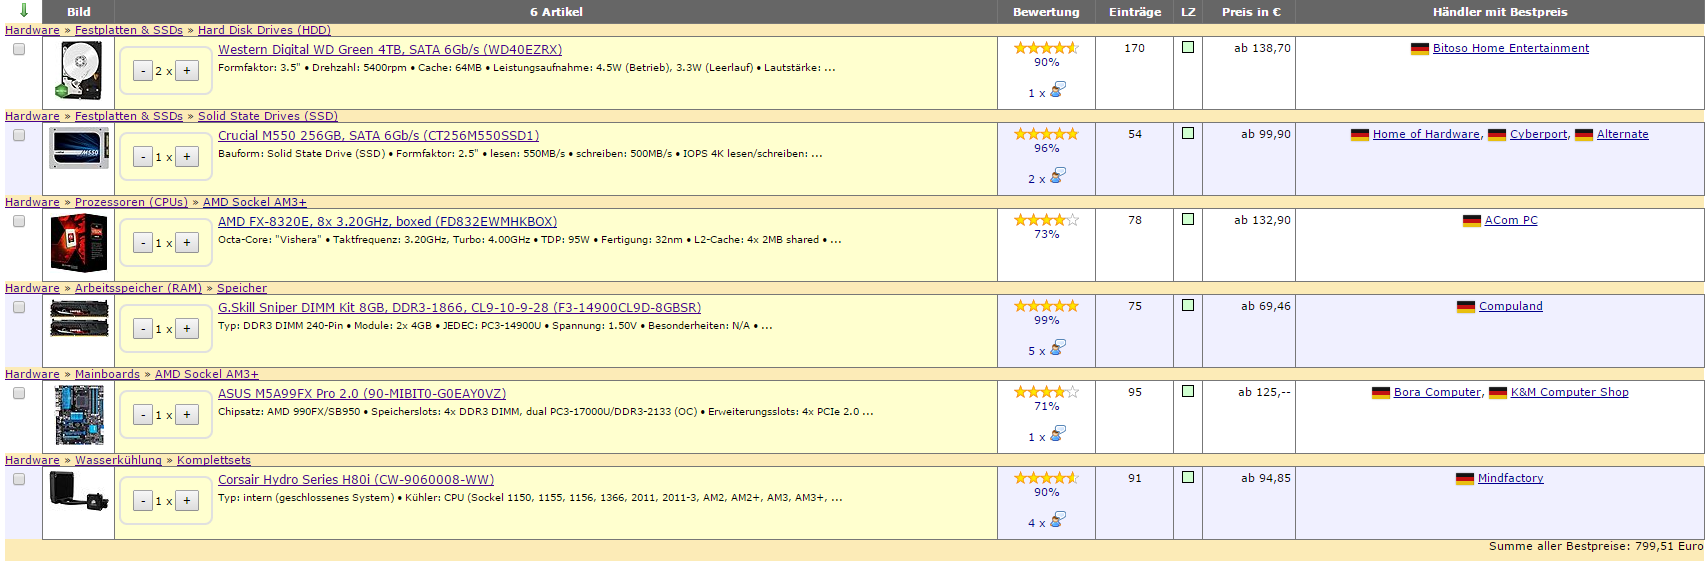1707x561 pixels.
Task: Decrease quantity of AMD FX-8320E
Action: 143,243
